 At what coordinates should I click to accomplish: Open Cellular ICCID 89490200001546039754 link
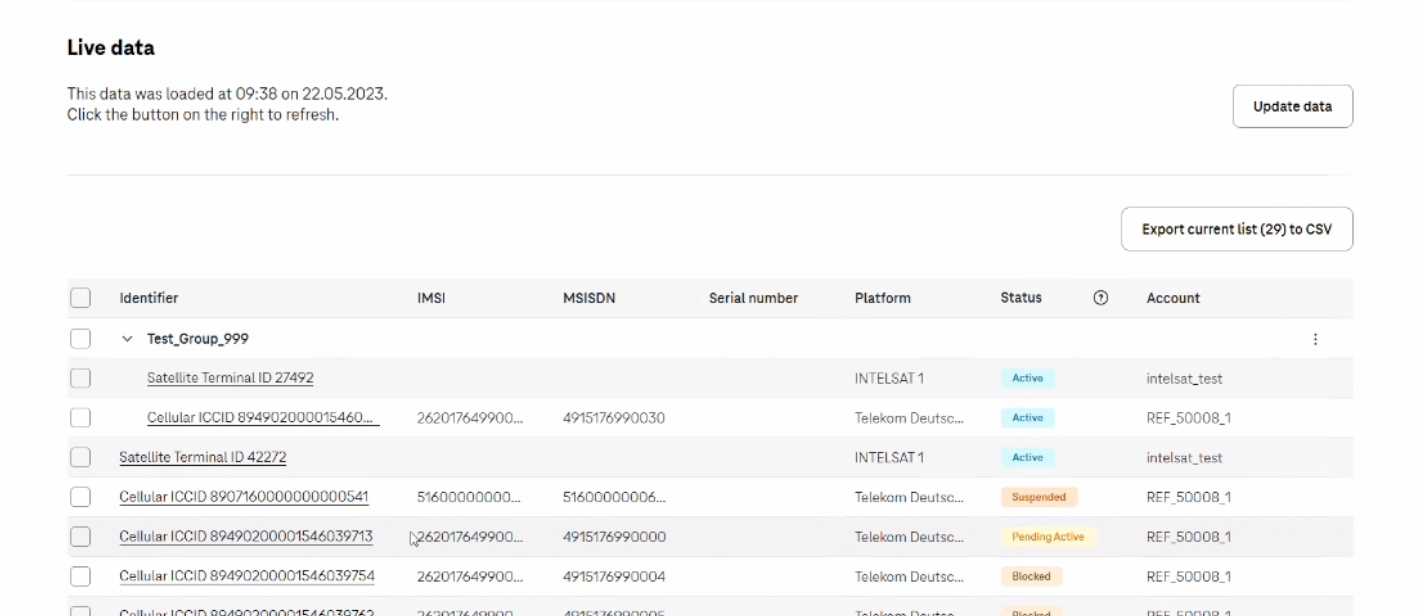coord(246,577)
